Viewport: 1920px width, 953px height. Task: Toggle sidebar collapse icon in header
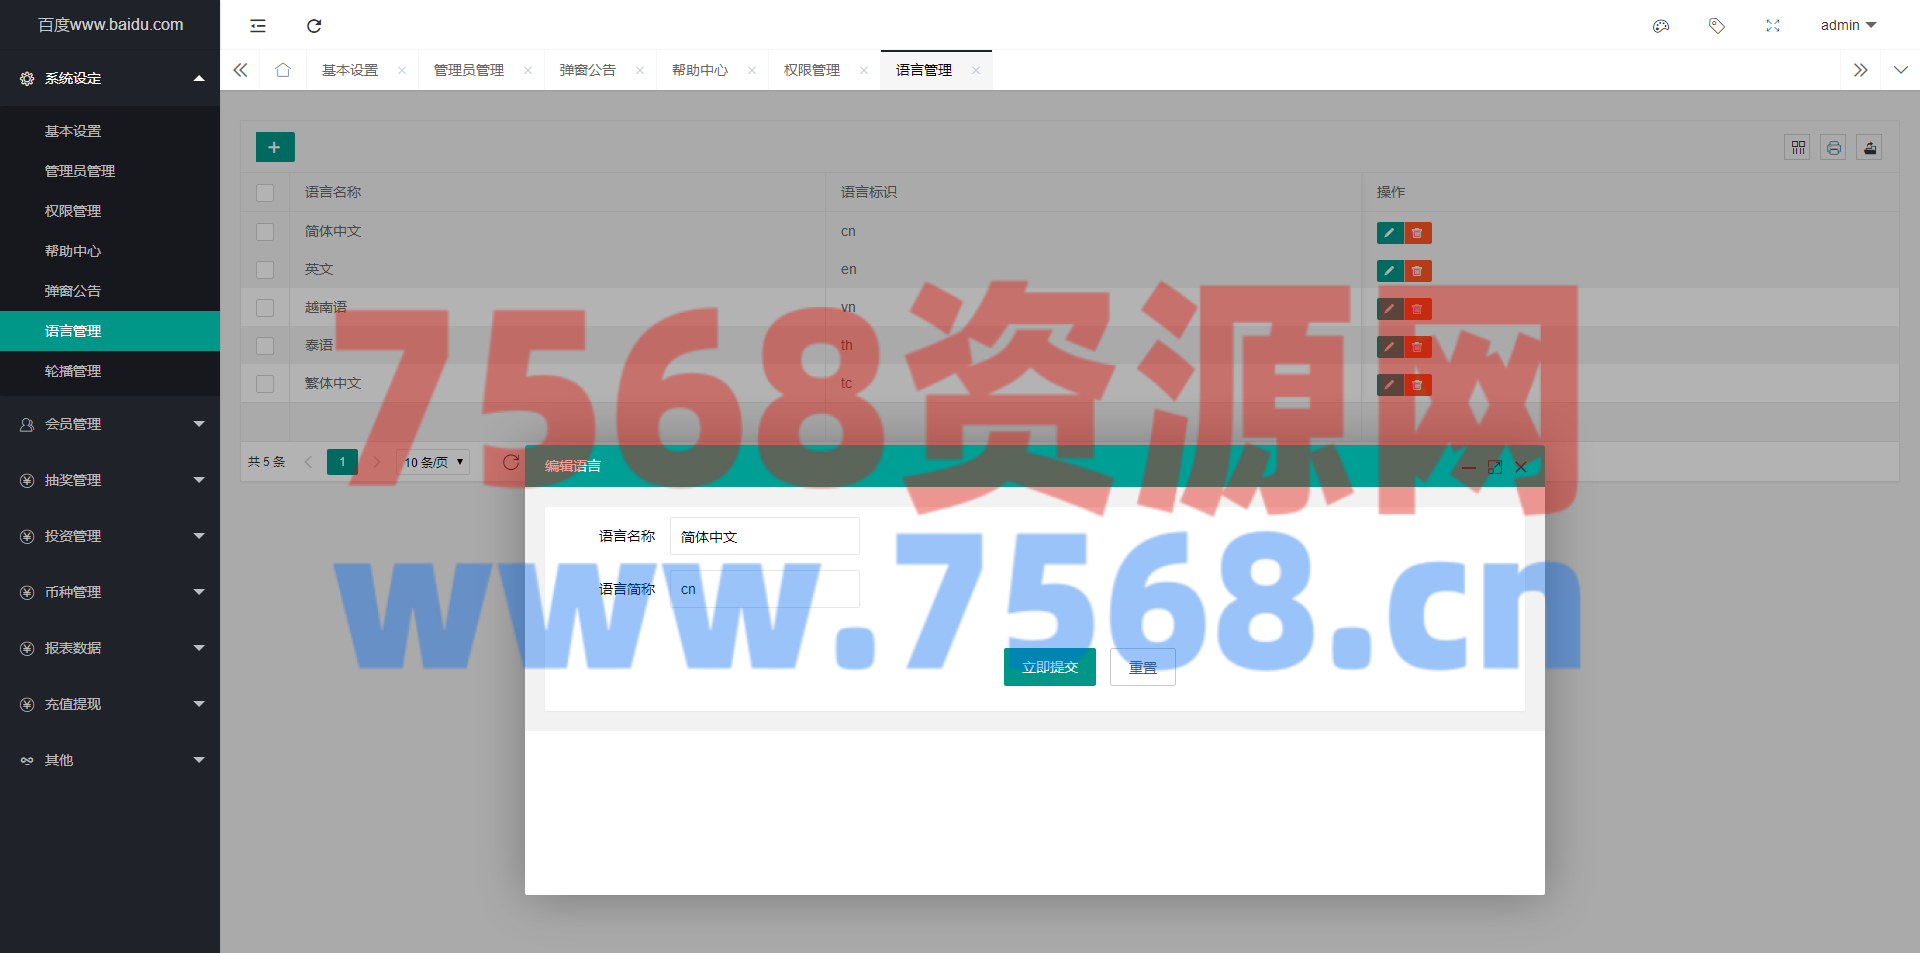pos(258,26)
